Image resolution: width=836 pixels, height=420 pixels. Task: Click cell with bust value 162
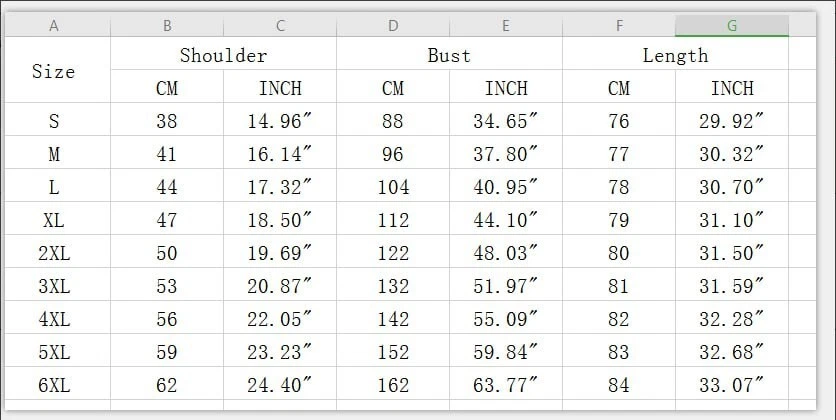coord(393,383)
